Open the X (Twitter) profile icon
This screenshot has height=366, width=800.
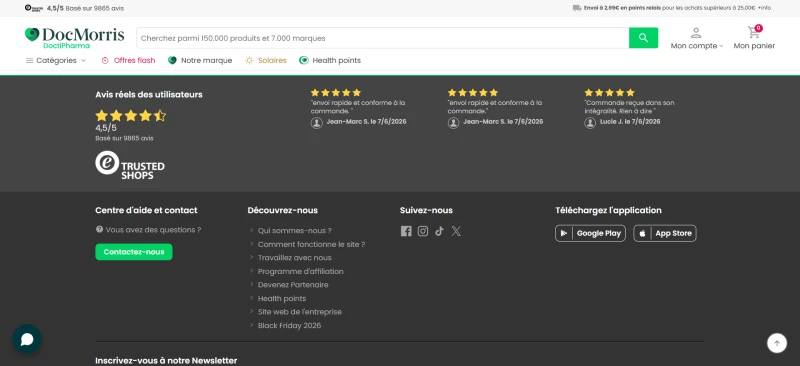(456, 231)
